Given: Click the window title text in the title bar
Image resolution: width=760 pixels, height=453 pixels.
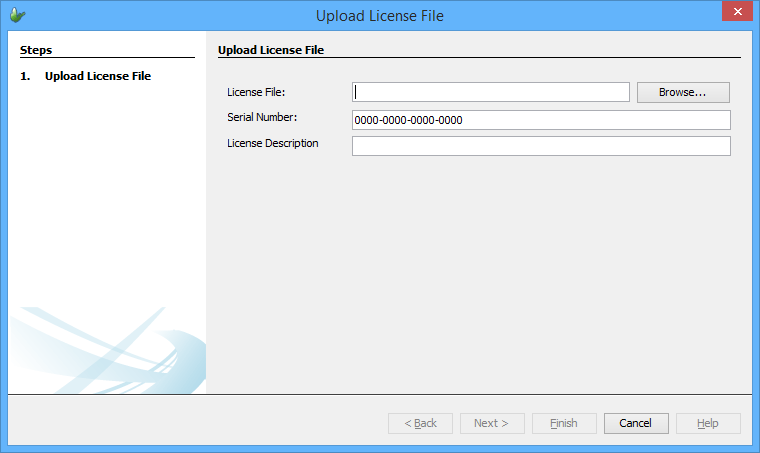Looking at the screenshot, I should 379,15.
